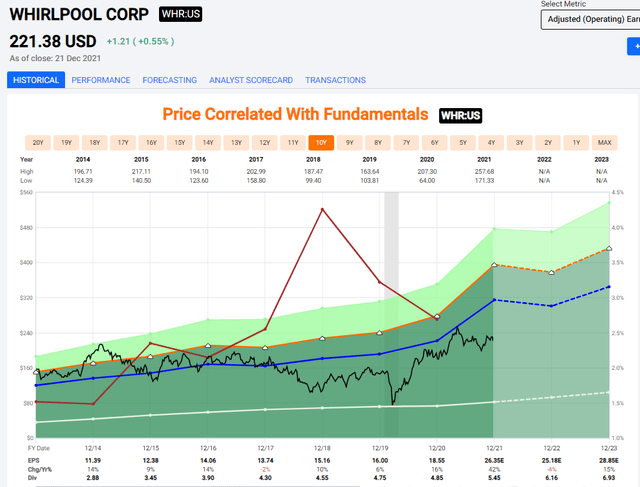Click the 12/20 orange triangle marker
Screen dimensions: 640x487
437,316
